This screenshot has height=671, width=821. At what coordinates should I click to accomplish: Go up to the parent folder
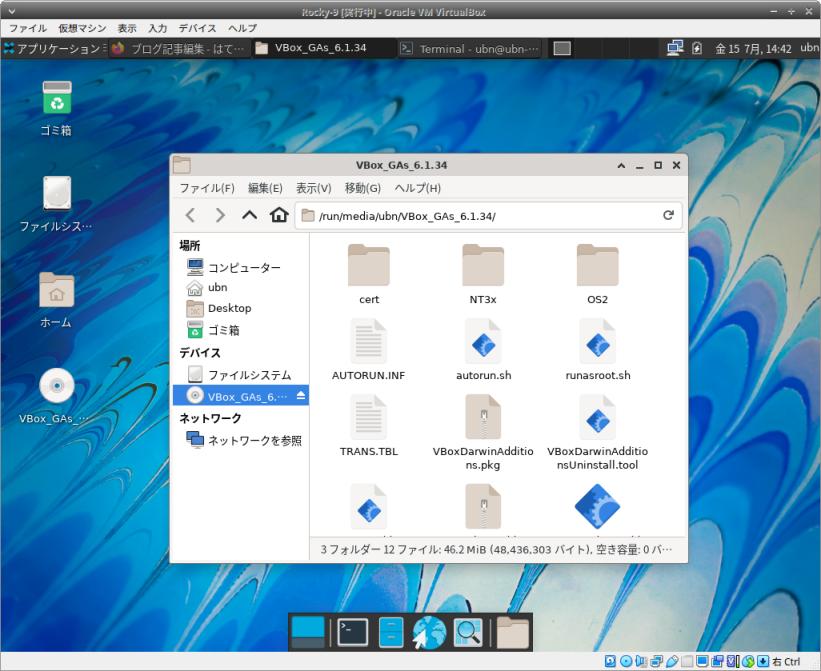[250, 215]
